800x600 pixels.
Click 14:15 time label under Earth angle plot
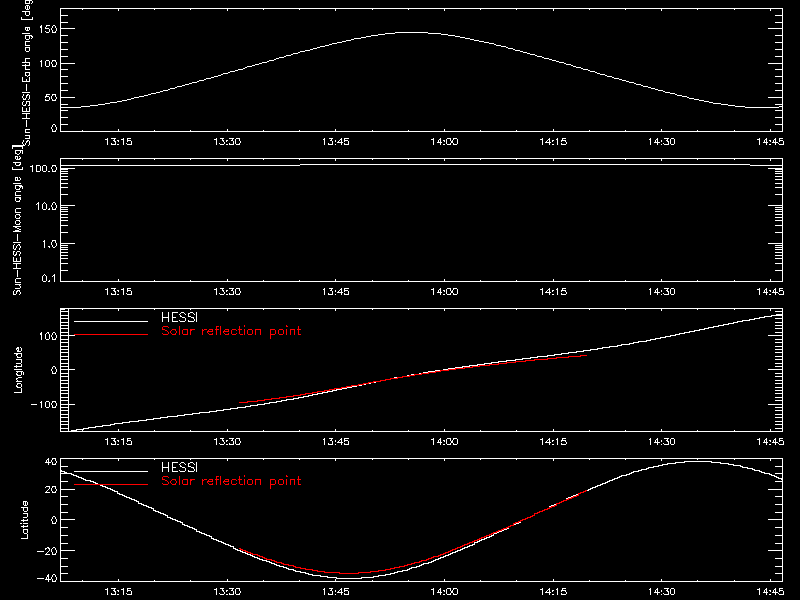553,141
